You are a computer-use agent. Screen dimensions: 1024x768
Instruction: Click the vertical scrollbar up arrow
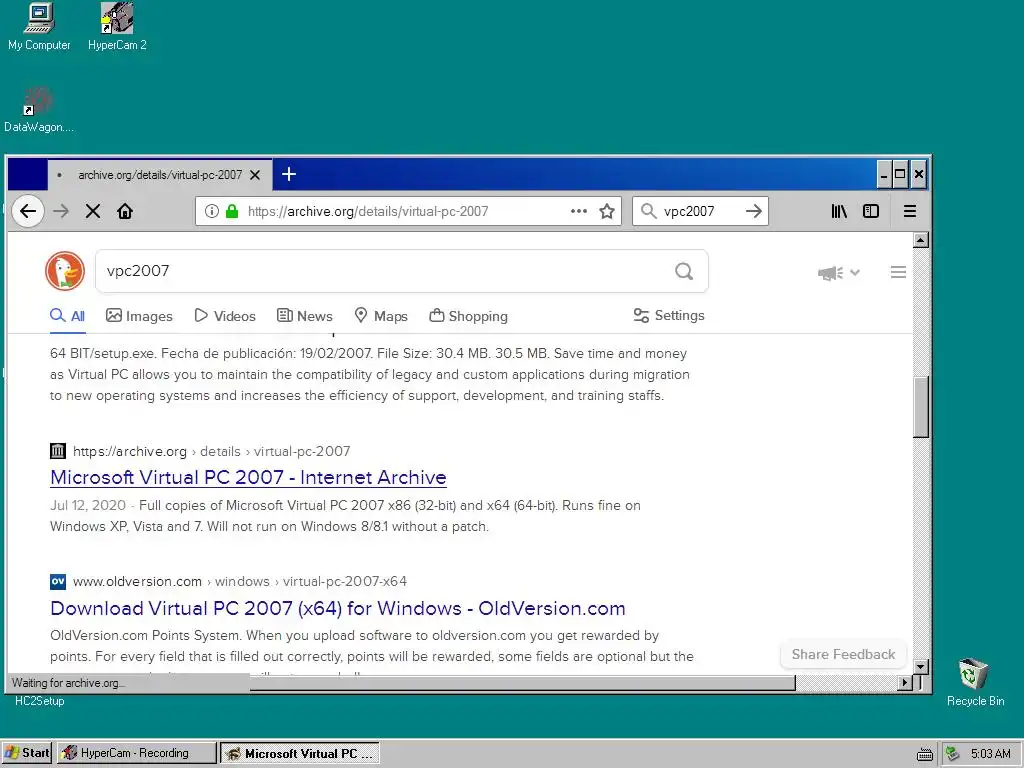click(x=920, y=240)
